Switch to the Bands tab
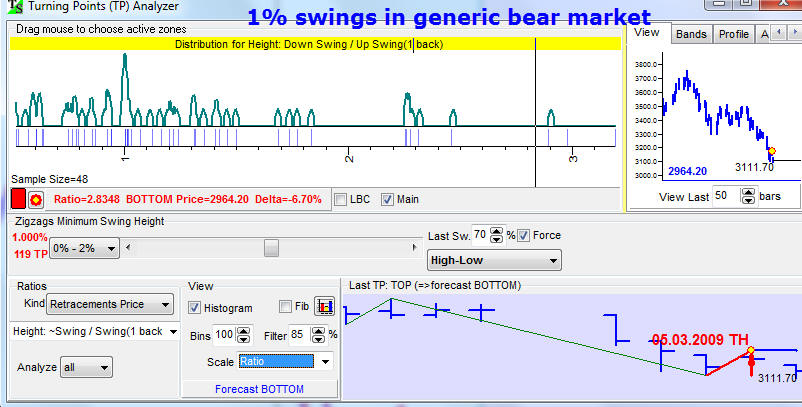 click(x=690, y=34)
